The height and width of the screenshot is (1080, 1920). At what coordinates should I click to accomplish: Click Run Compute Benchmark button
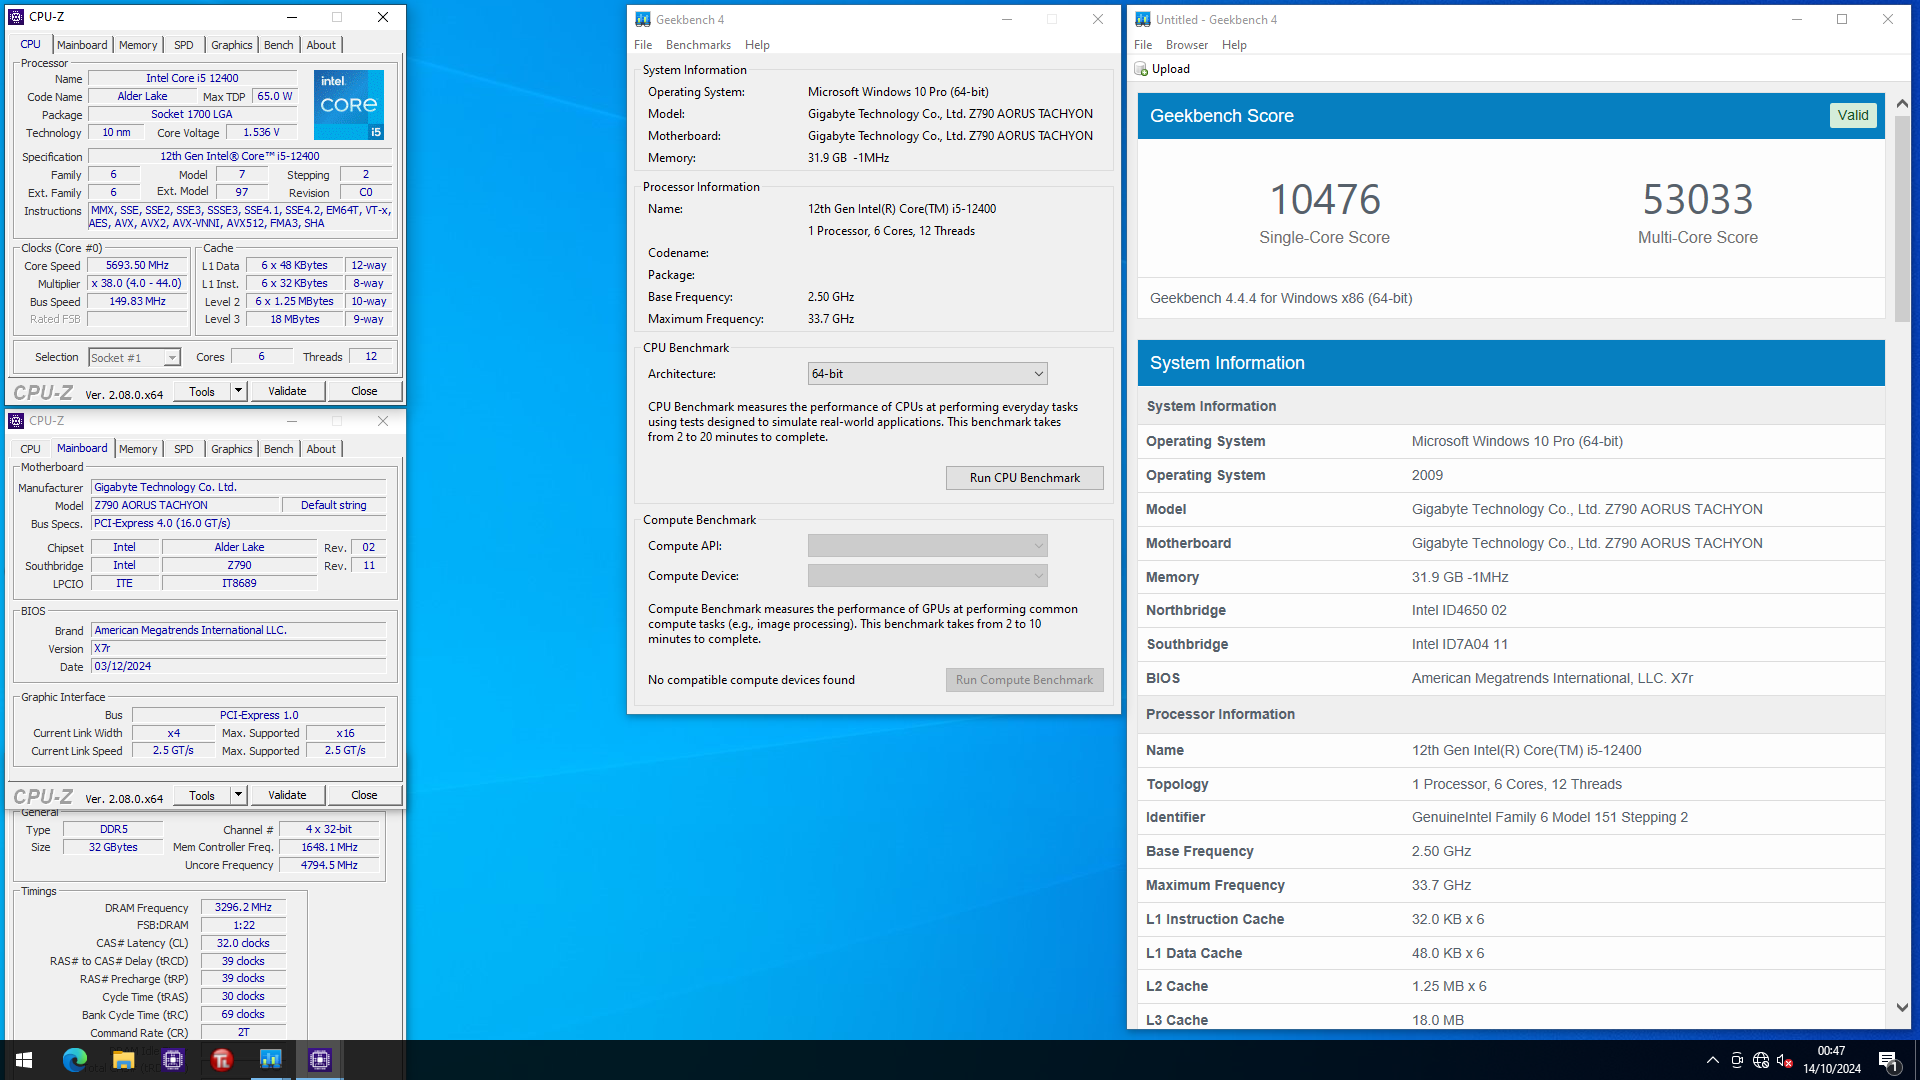1024,680
